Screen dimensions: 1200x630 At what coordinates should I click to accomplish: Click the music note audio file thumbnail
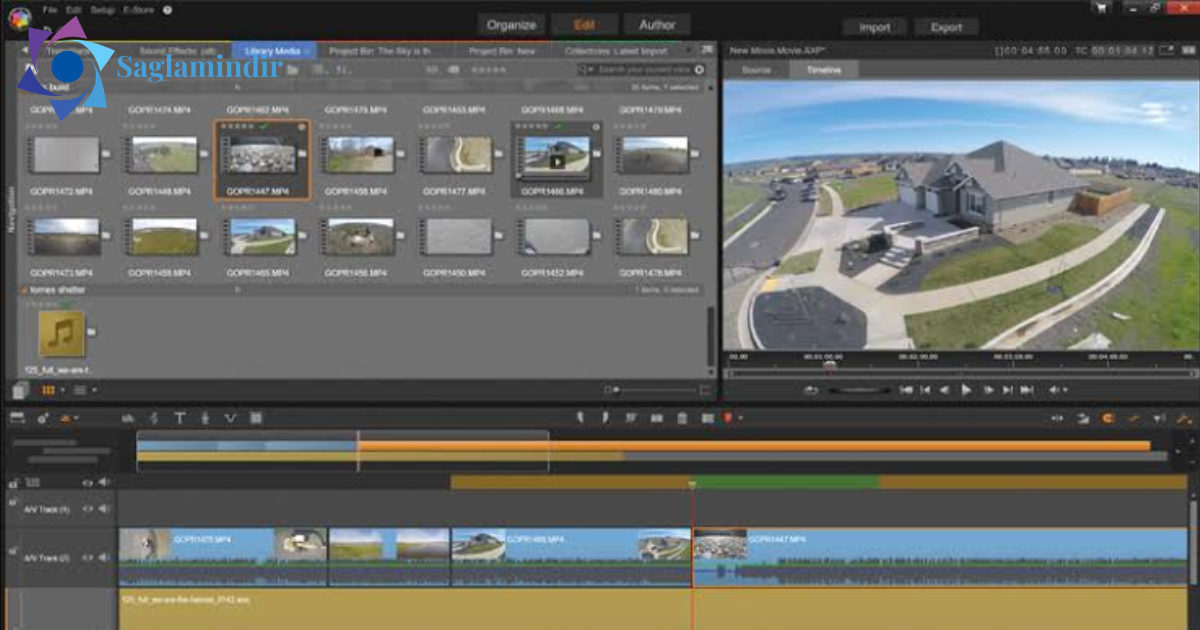pyautogui.click(x=62, y=334)
